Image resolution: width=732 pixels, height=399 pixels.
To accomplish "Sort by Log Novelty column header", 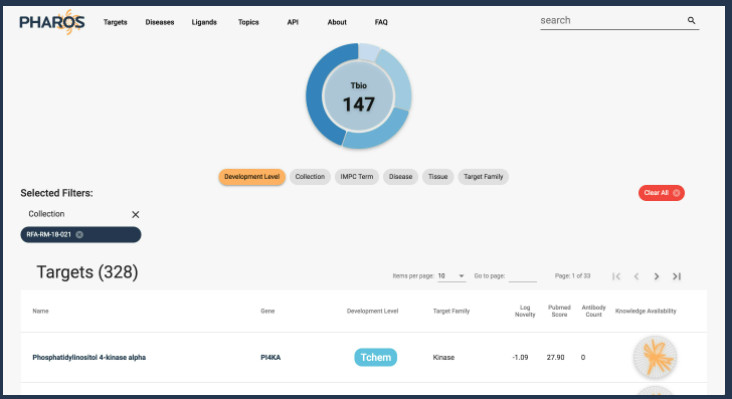I will pyautogui.click(x=525, y=311).
